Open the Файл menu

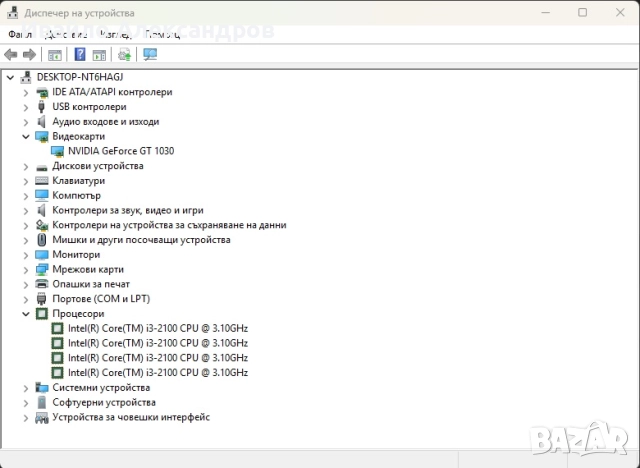coord(20,35)
